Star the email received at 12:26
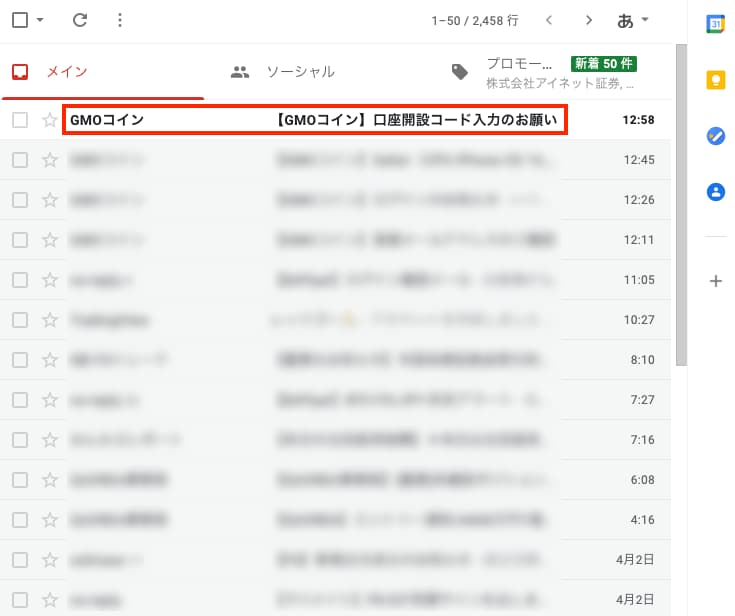 [50, 200]
